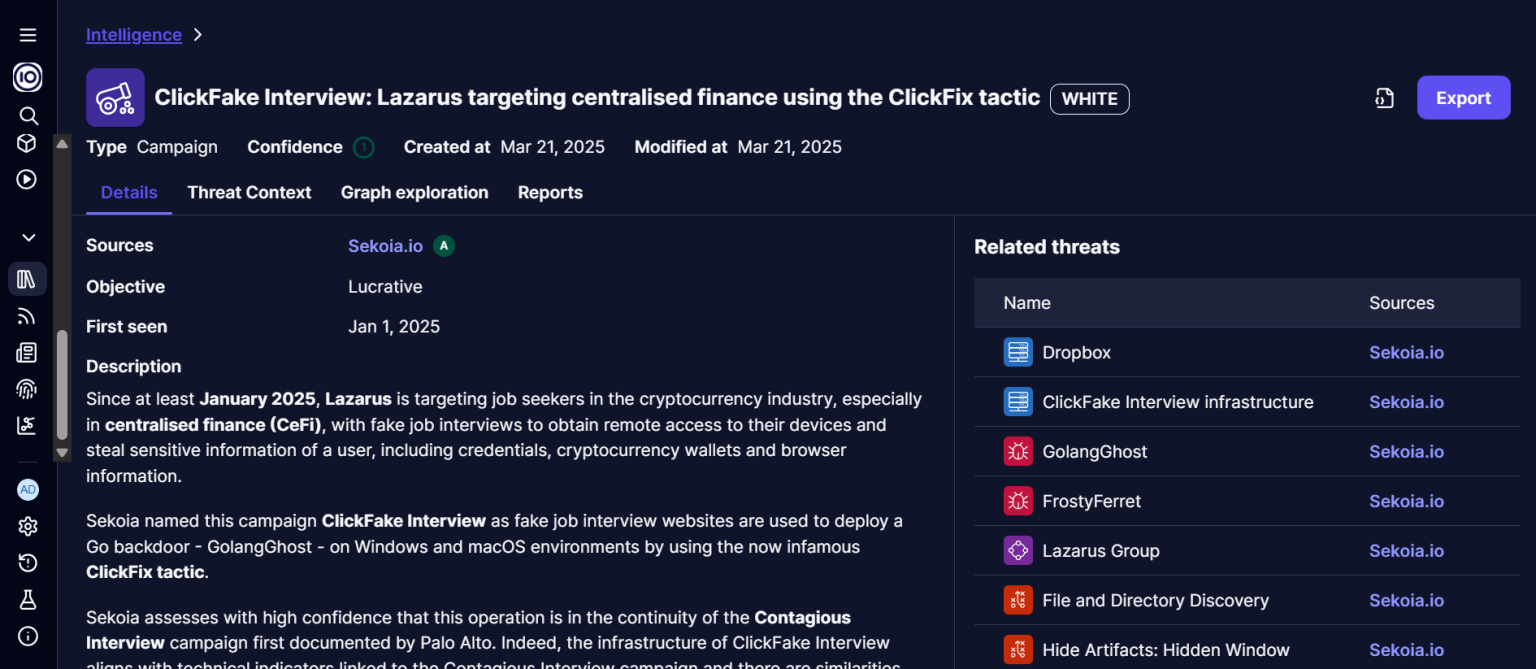Viewport: 1536px width, 669px height.
Task: Click the sidebar scrollbar down arrow
Action: point(62,452)
